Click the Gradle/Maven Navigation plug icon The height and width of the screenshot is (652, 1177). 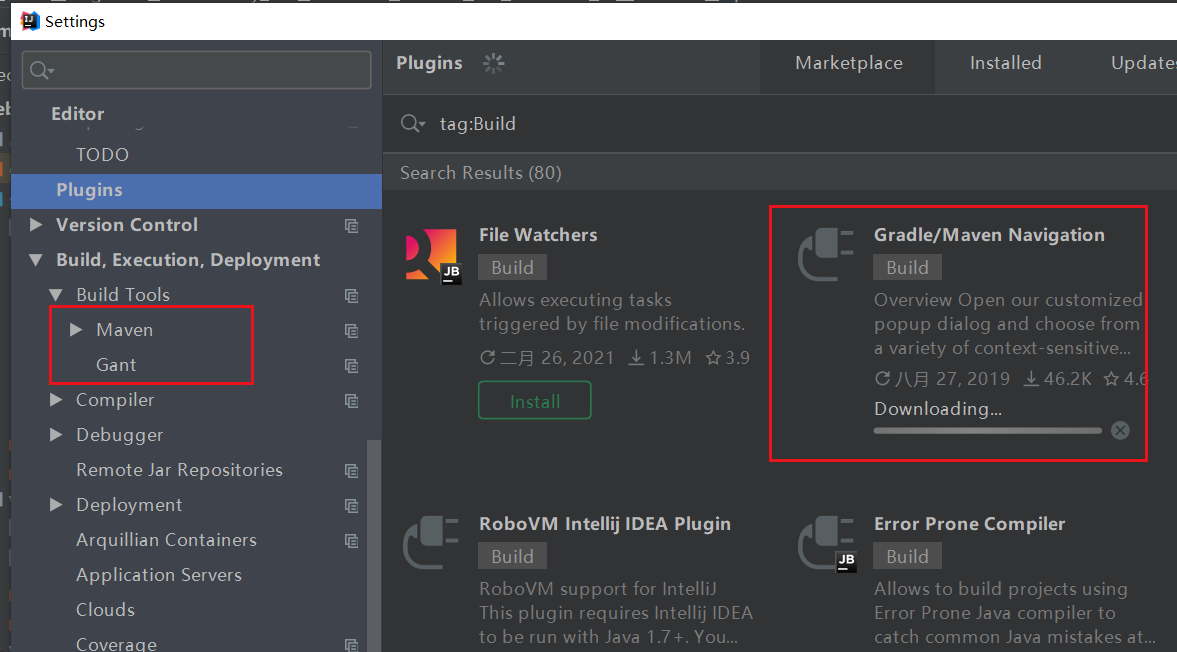tap(826, 255)
